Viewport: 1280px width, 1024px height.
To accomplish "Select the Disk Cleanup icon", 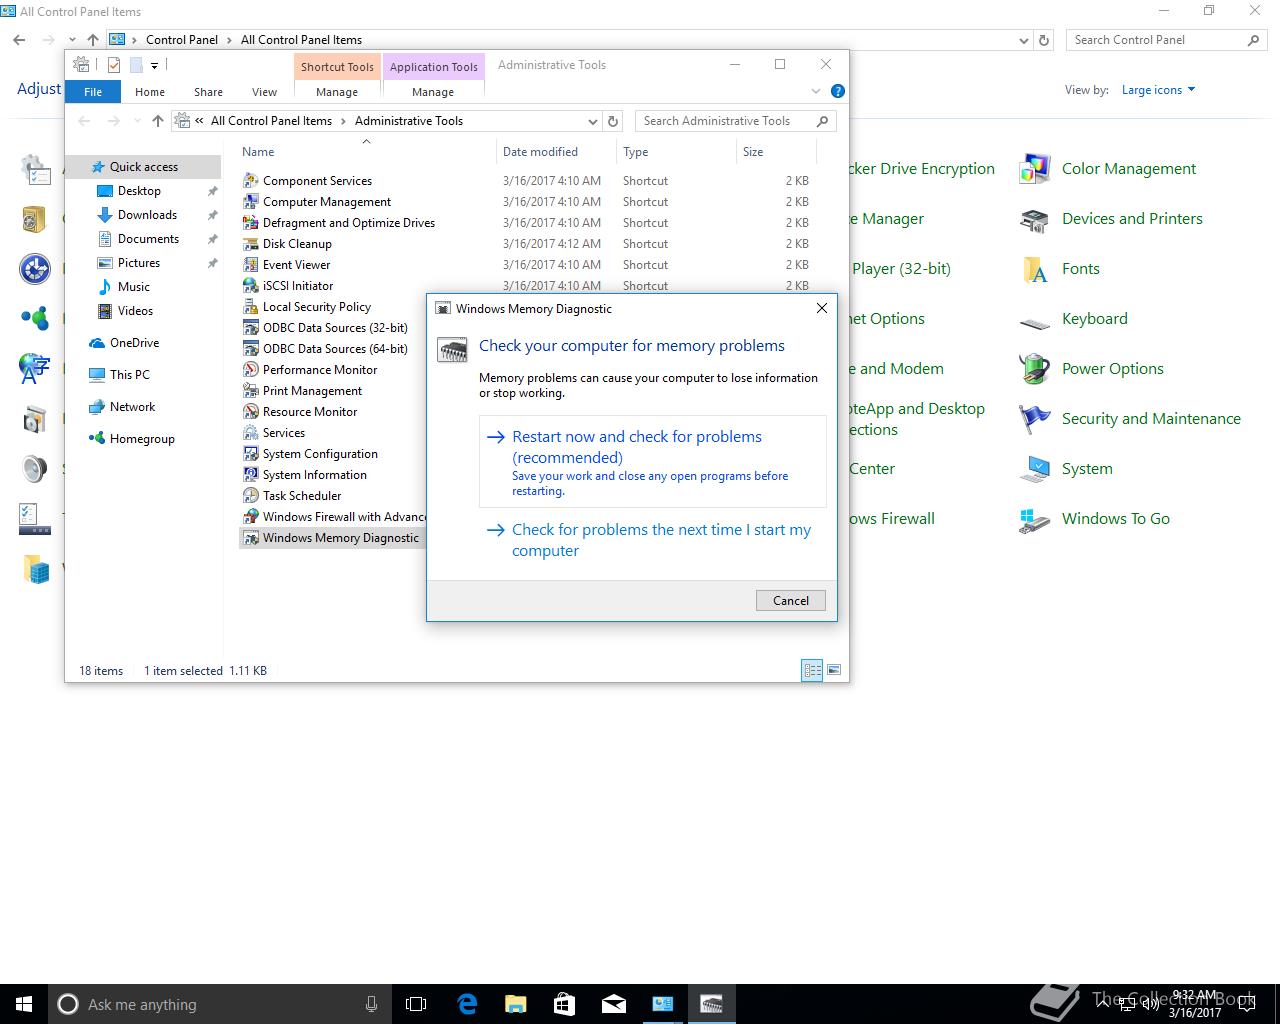I will coord(251,244).
